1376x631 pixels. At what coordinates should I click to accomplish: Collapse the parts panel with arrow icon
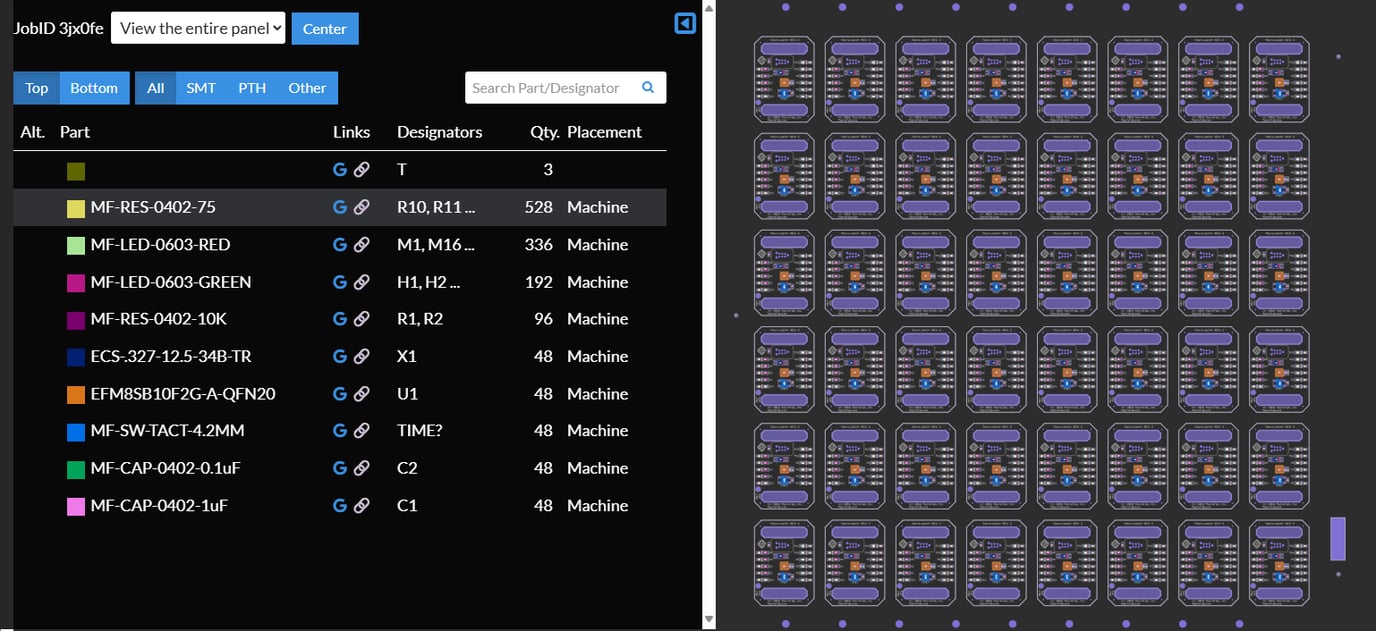[685, 23]
